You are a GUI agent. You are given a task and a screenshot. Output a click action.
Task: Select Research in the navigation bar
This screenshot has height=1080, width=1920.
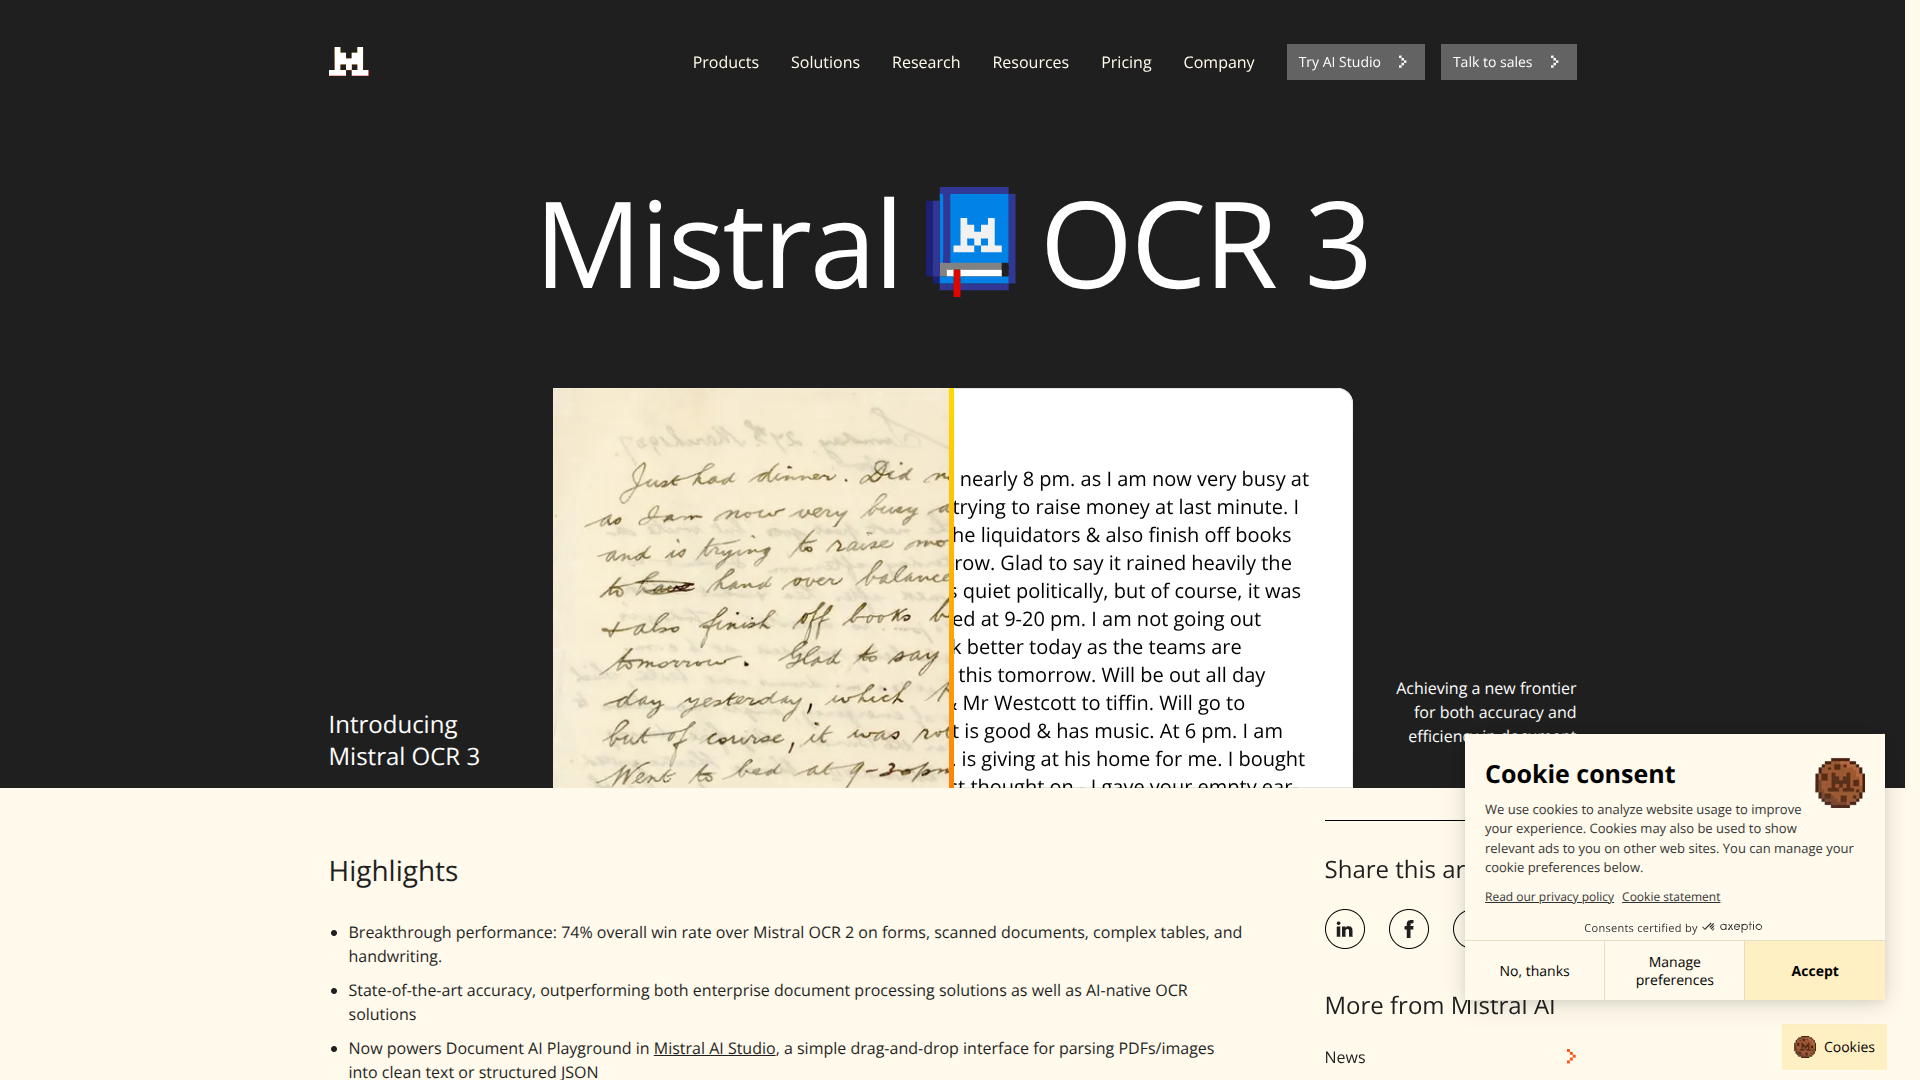[x=925, y=62]
